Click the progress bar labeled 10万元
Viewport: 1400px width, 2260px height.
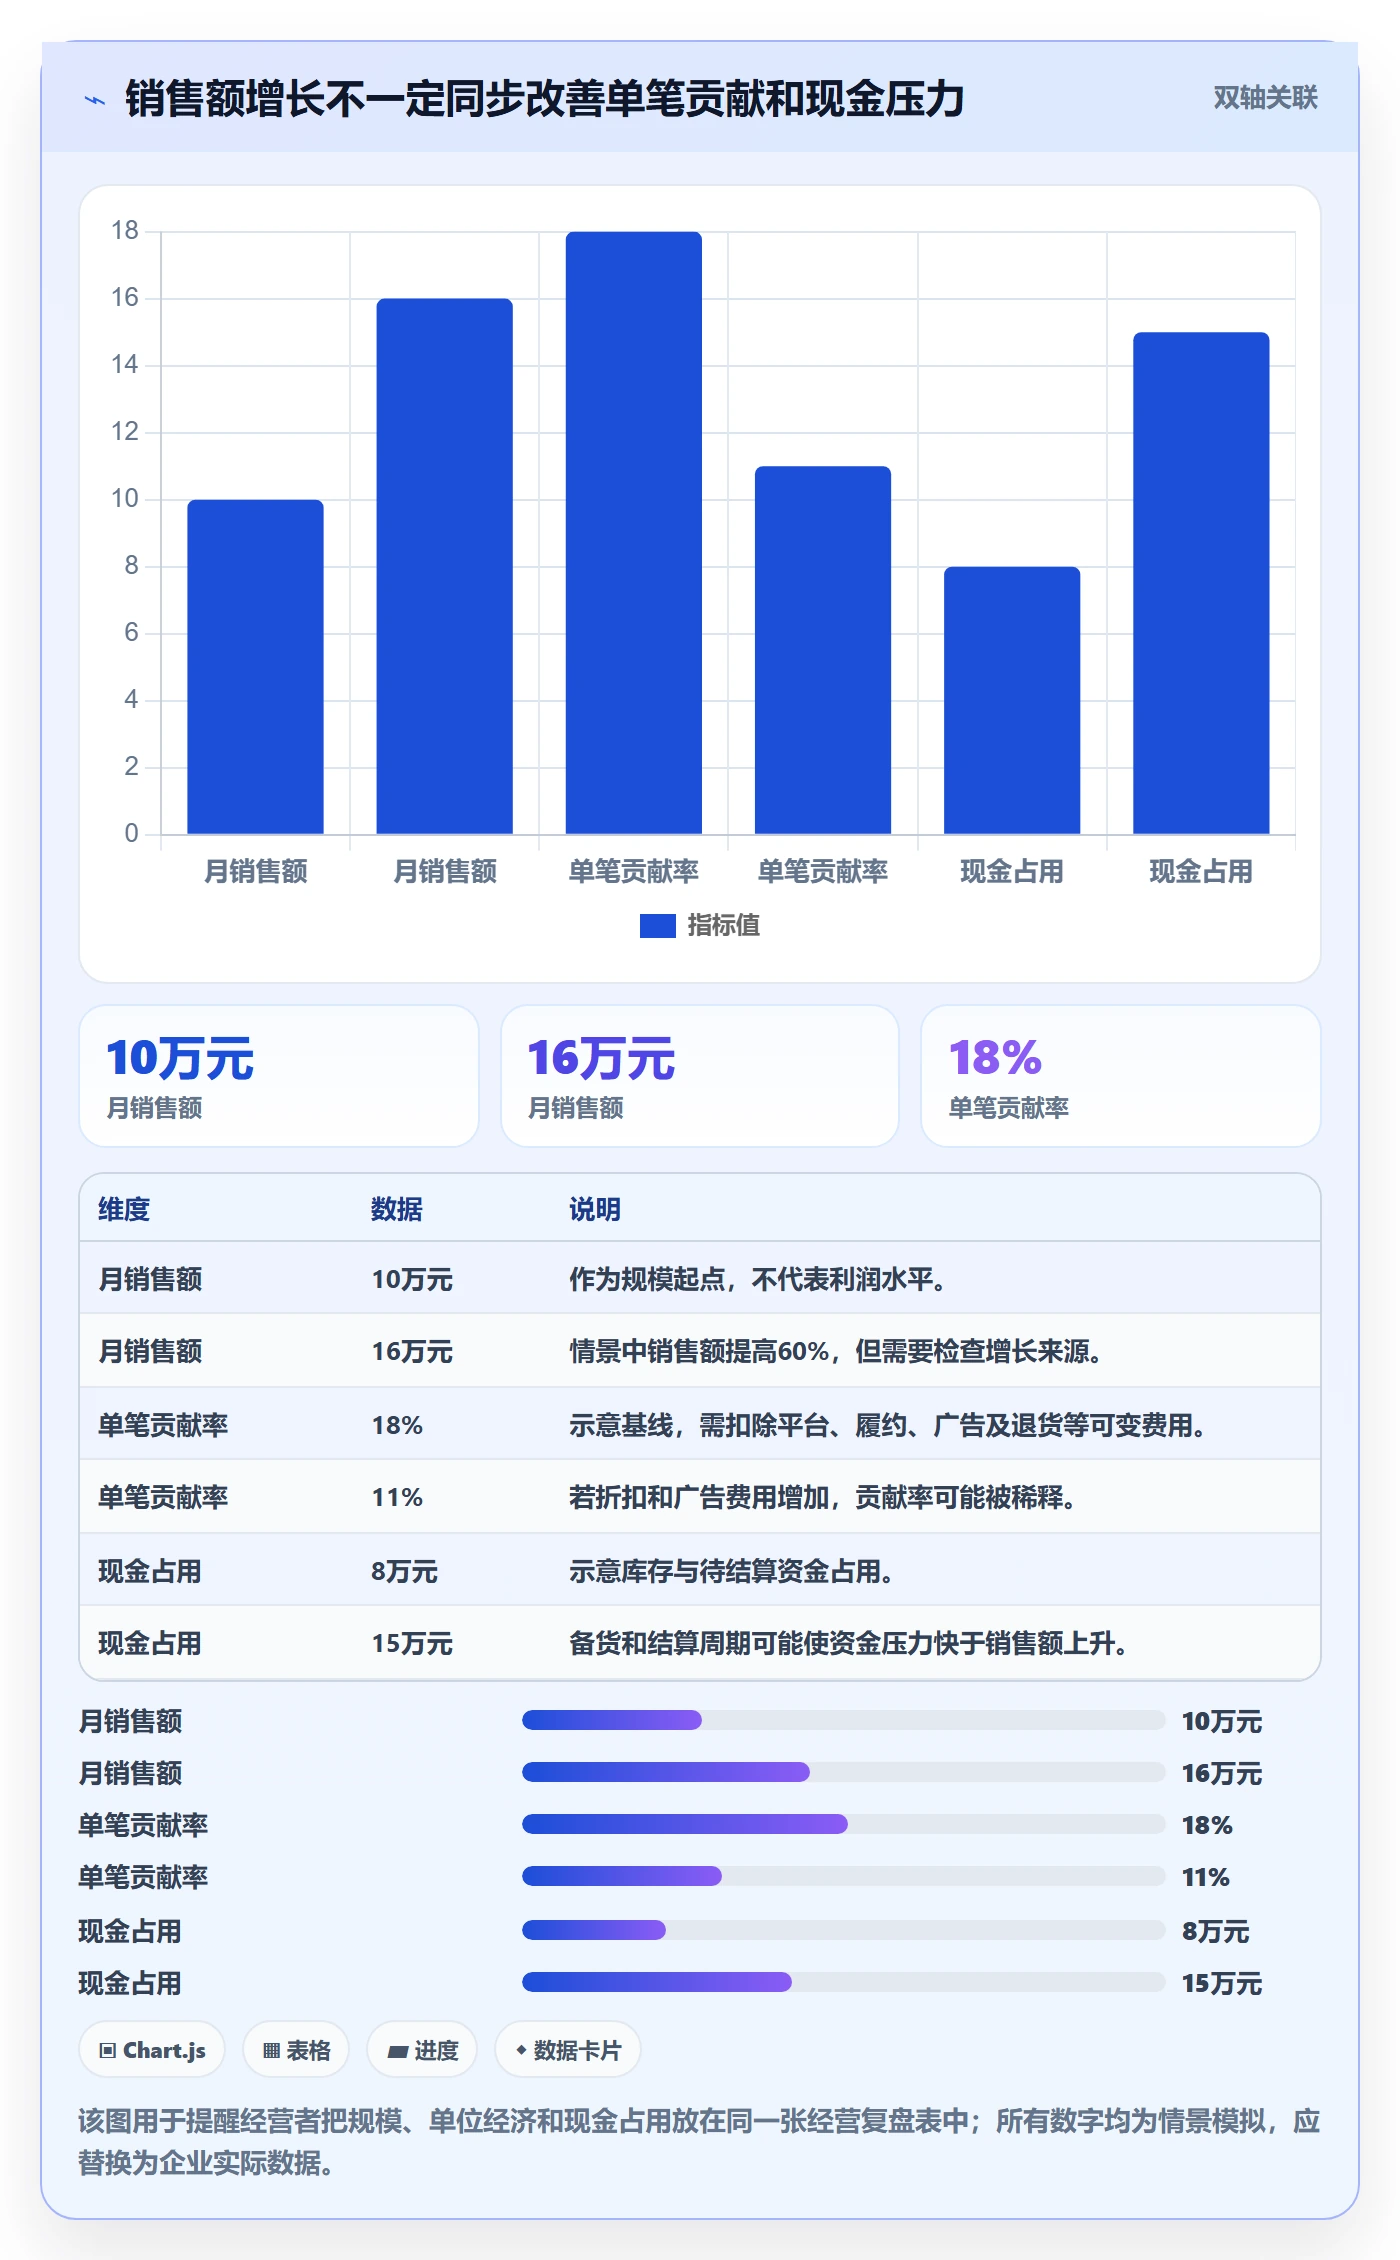point(844,1720)
